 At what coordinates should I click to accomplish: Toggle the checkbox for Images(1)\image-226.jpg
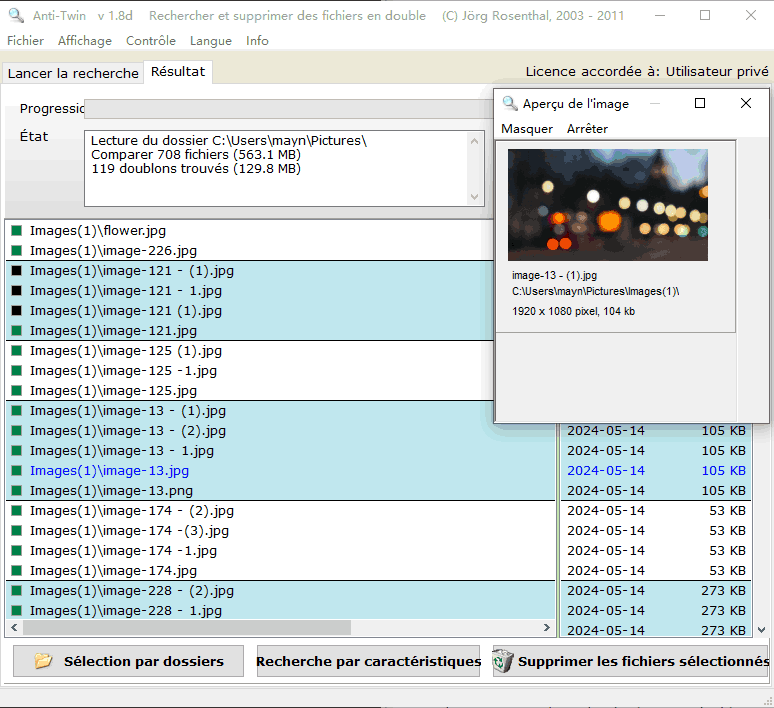17,250
